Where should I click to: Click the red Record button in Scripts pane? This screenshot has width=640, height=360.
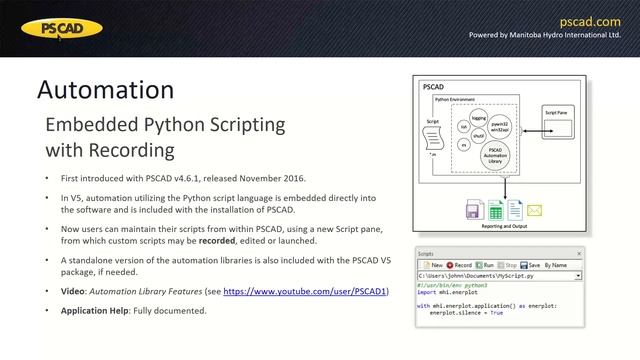(459, 265)
